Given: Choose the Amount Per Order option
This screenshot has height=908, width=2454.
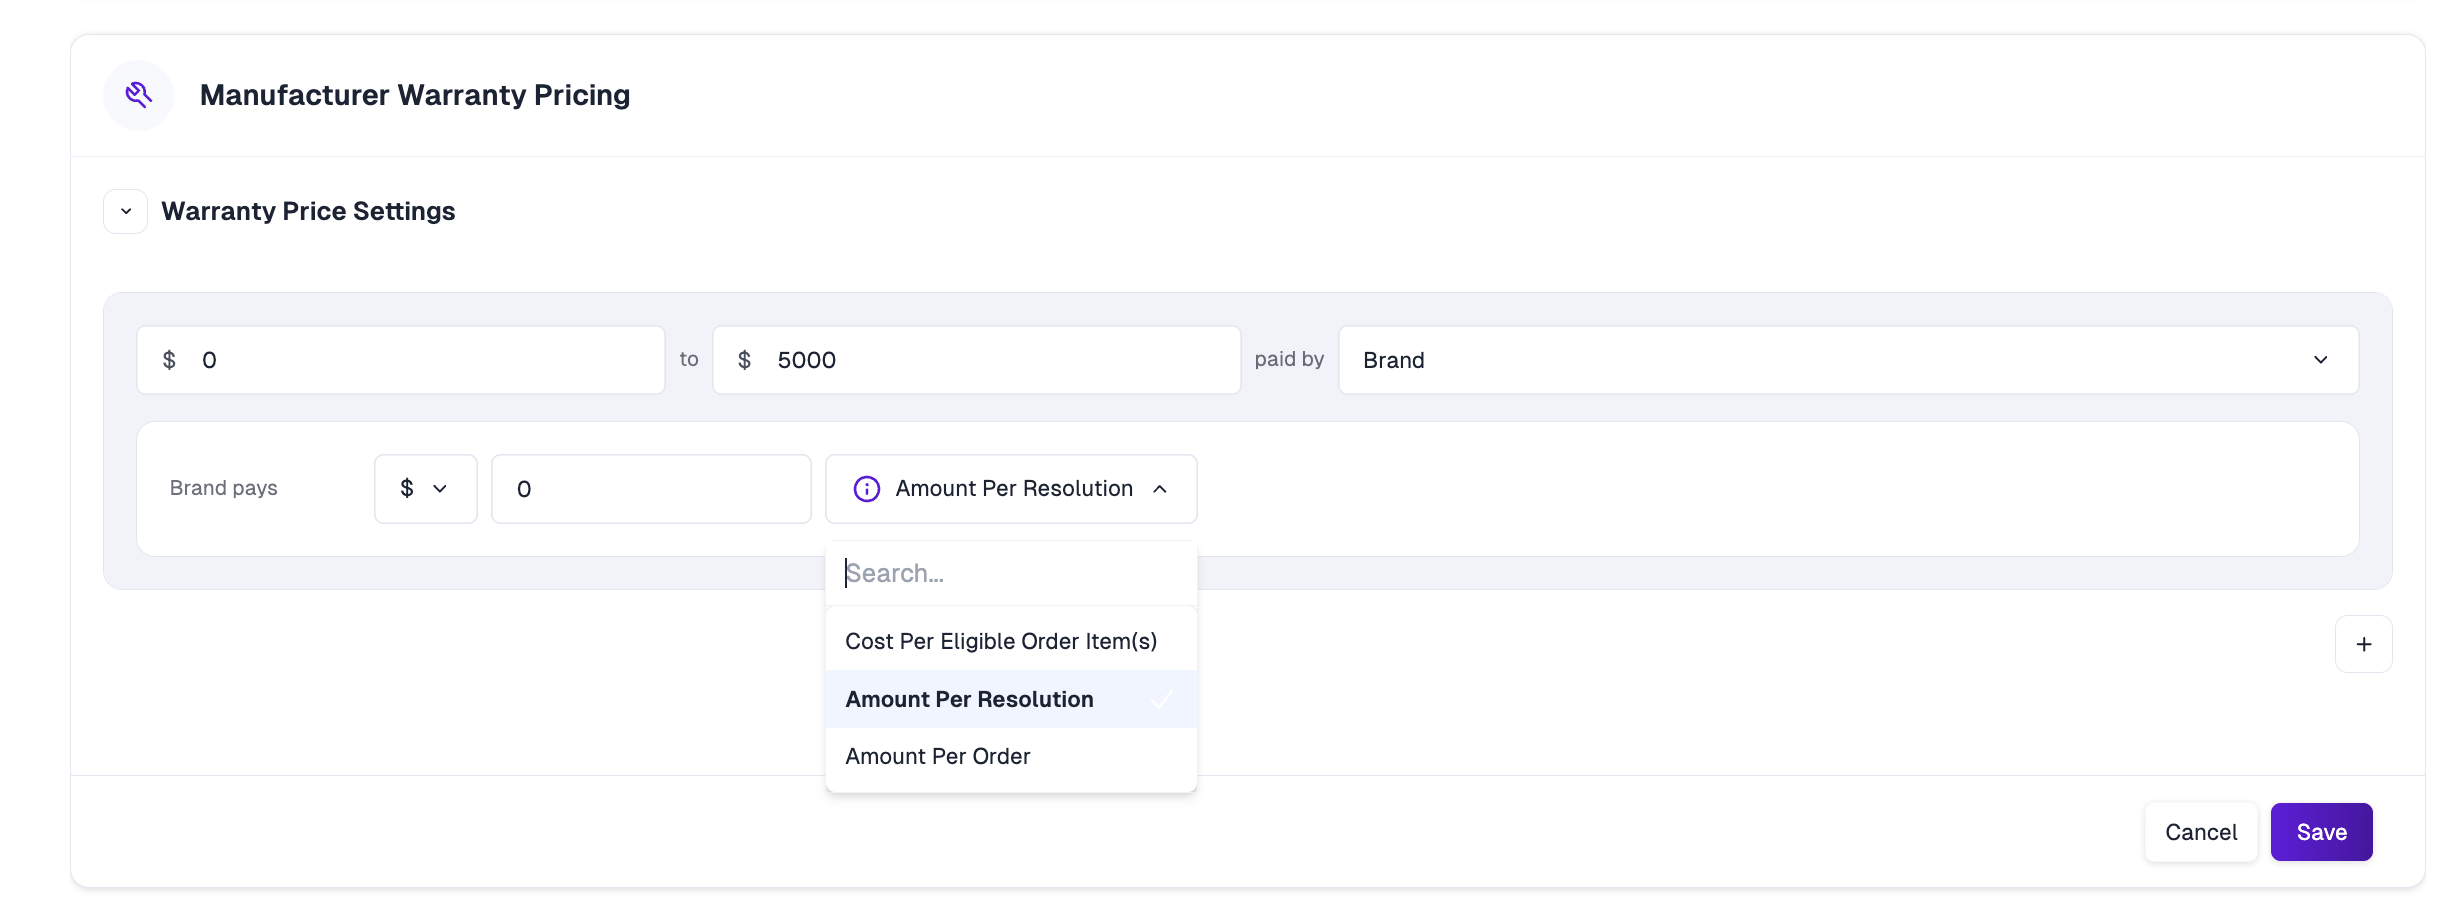Looking at the screenshot, I should coord(1011,756).
